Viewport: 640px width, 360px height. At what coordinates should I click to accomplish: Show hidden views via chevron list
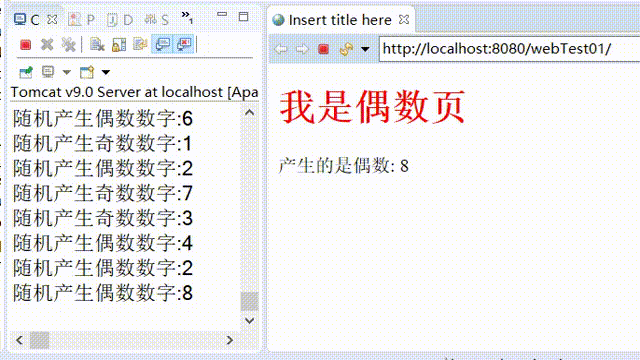point(187,17)
